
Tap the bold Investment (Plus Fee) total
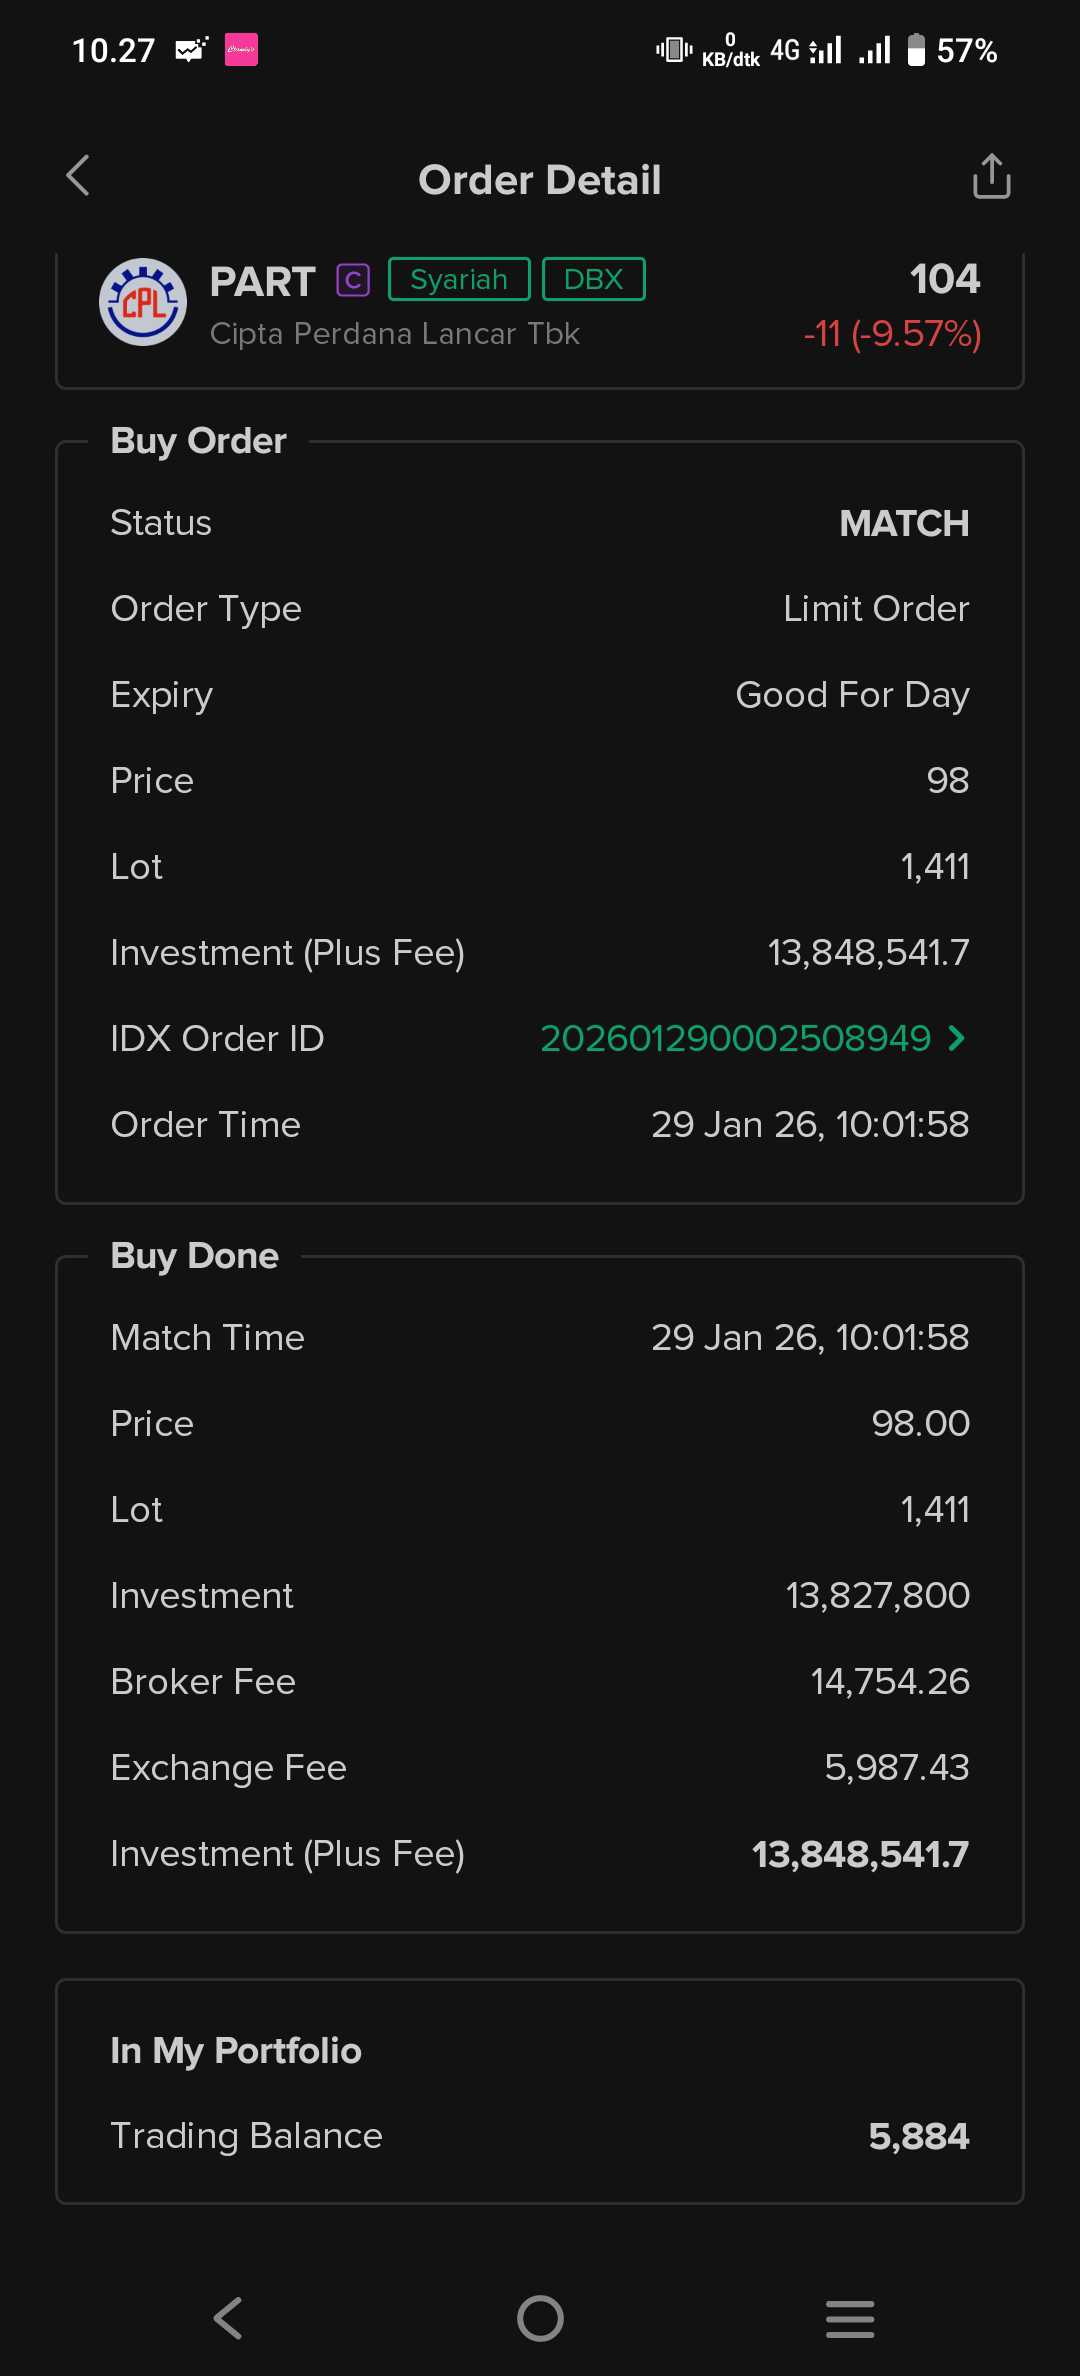(859, 1854)
